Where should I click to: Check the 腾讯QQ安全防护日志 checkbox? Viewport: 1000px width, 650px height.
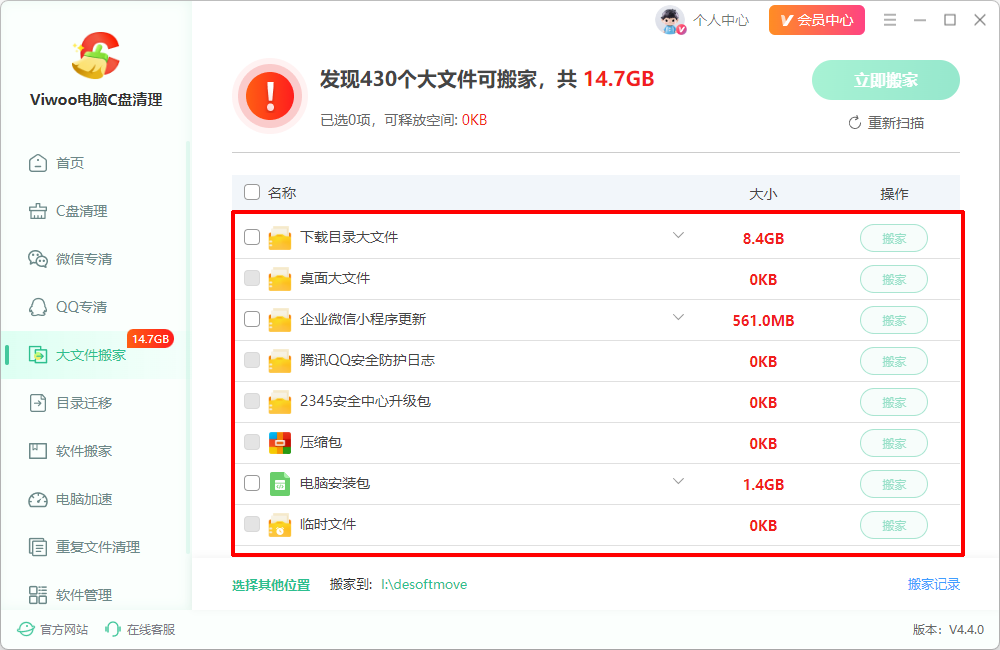[x=252, y=360]
